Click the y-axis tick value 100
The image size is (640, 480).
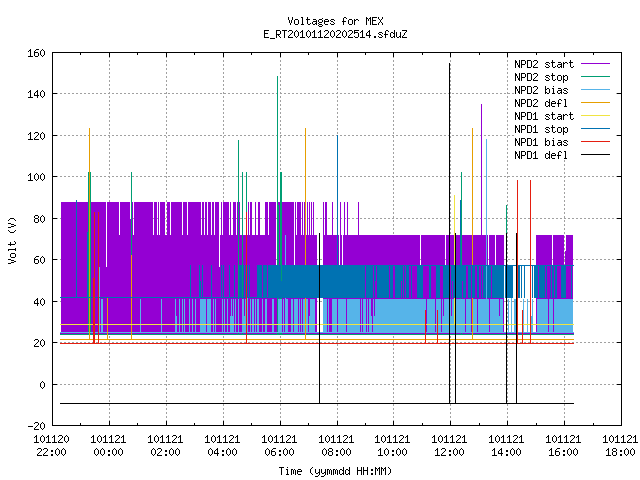(36, 177)
